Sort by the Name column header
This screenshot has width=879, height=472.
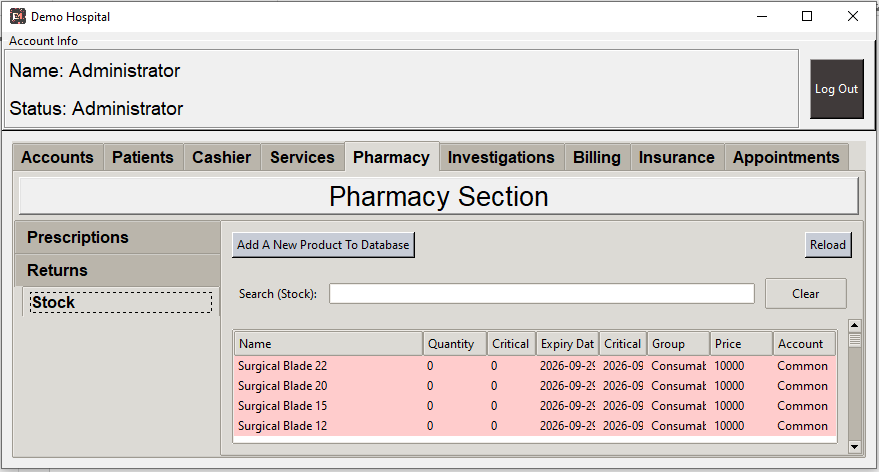coord(329,344)
